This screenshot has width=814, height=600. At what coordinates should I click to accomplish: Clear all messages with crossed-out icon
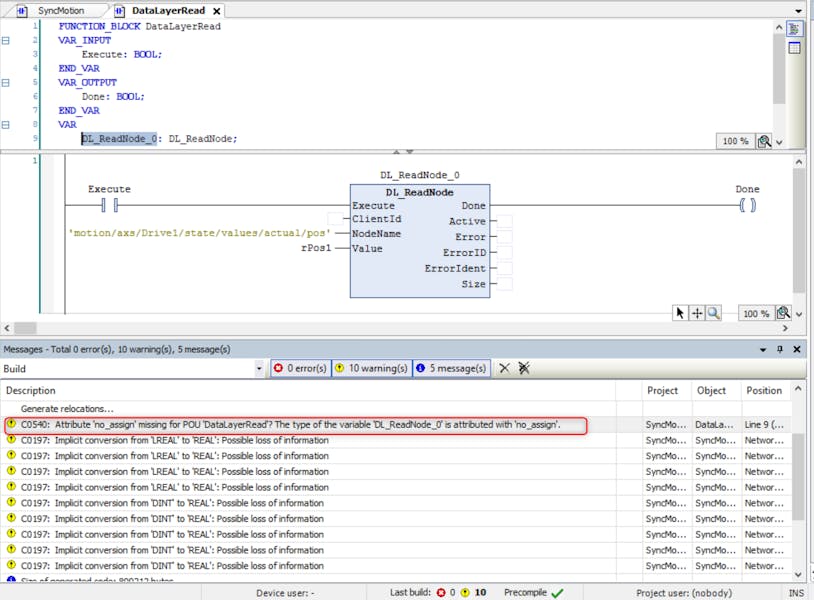523,368
